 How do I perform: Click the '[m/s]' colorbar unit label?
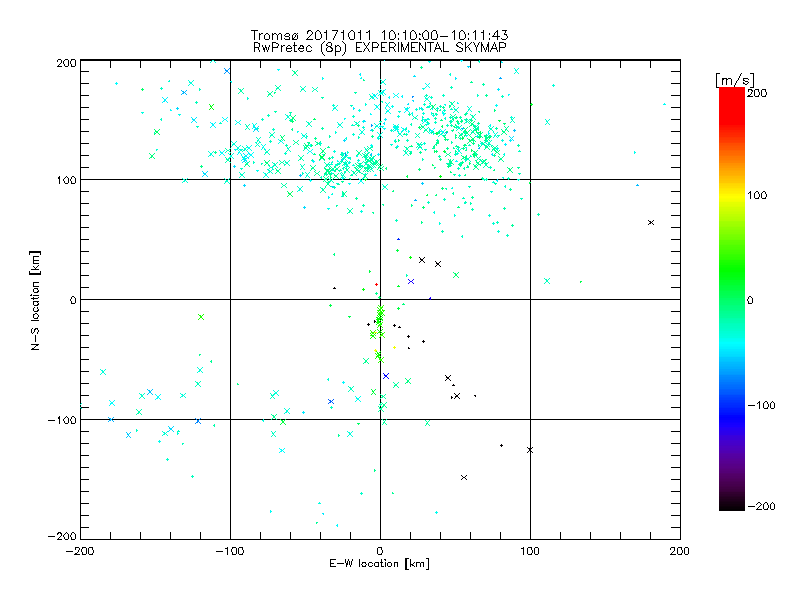735,80
